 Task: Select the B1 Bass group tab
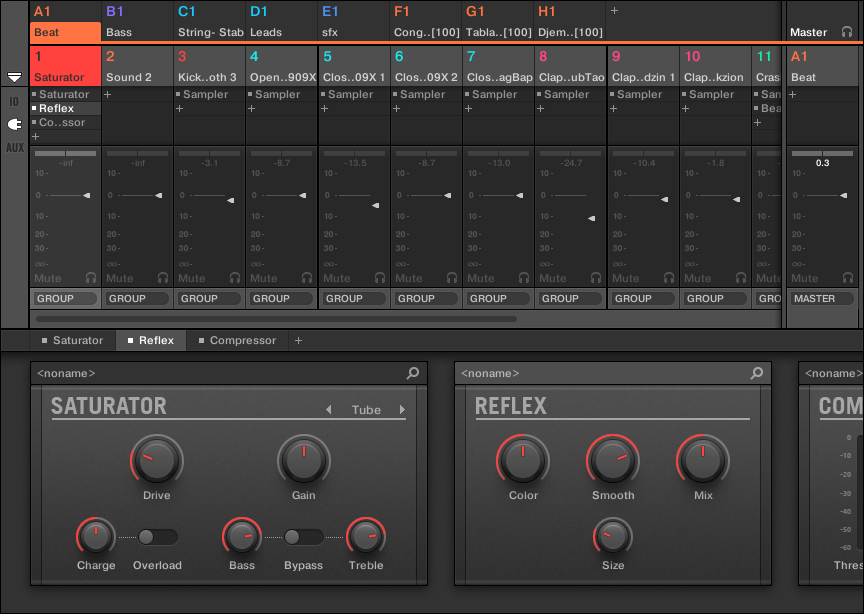pos(137,21)
